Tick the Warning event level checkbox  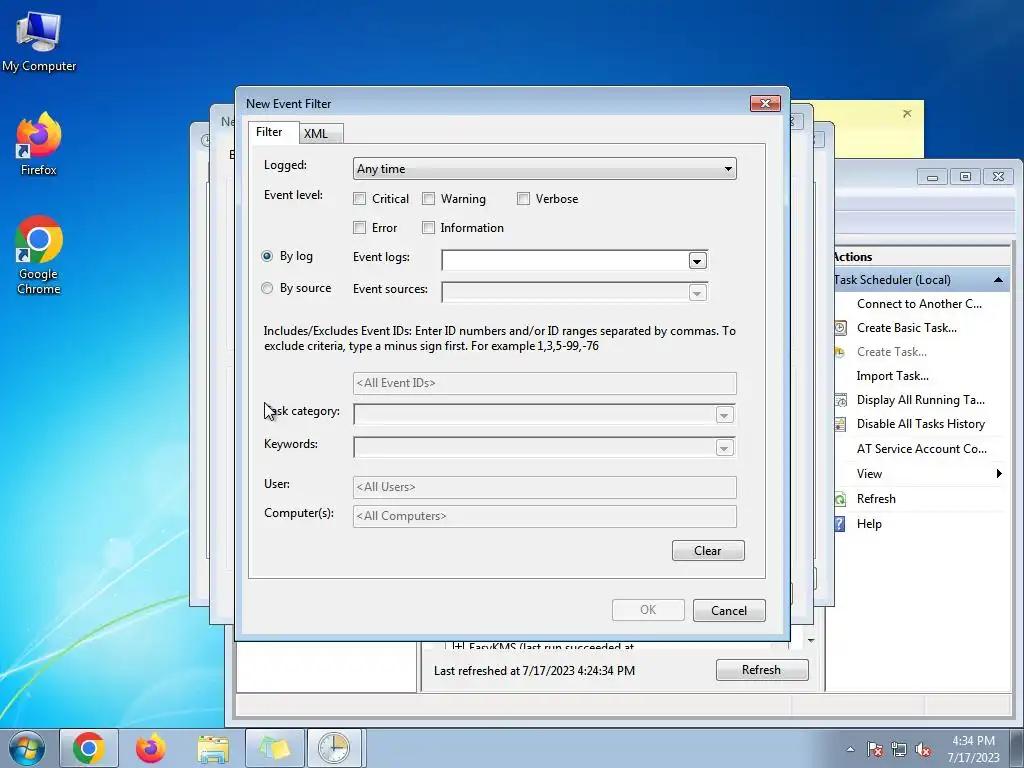(428, 199)
